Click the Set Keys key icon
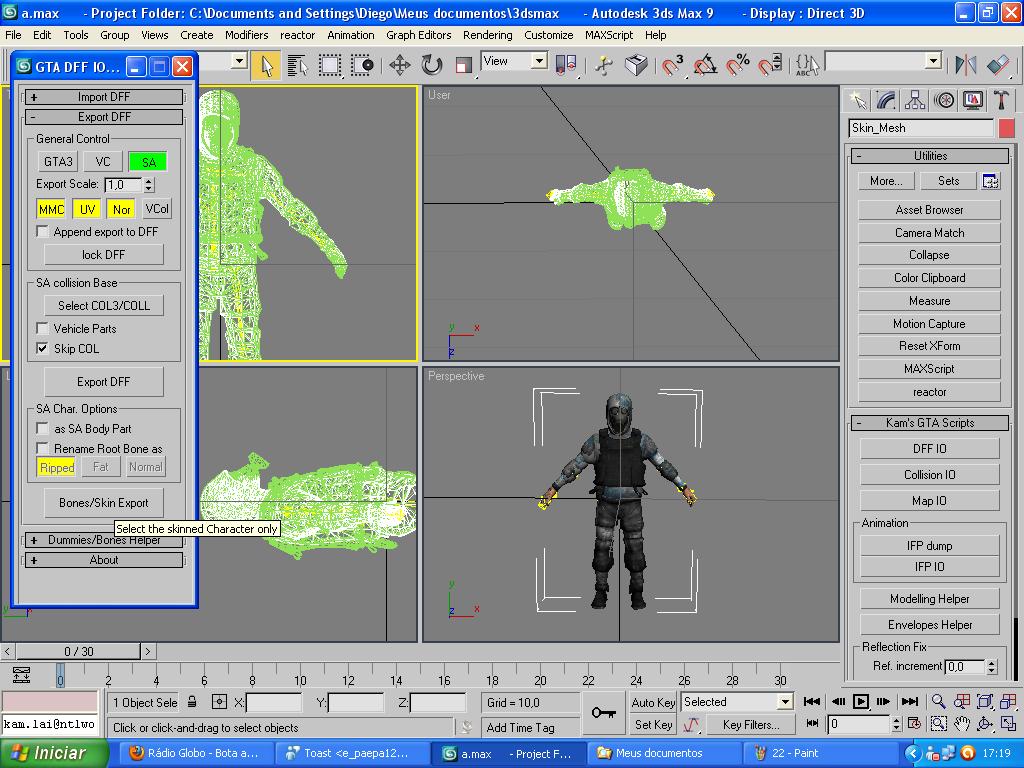 (603, 712)
